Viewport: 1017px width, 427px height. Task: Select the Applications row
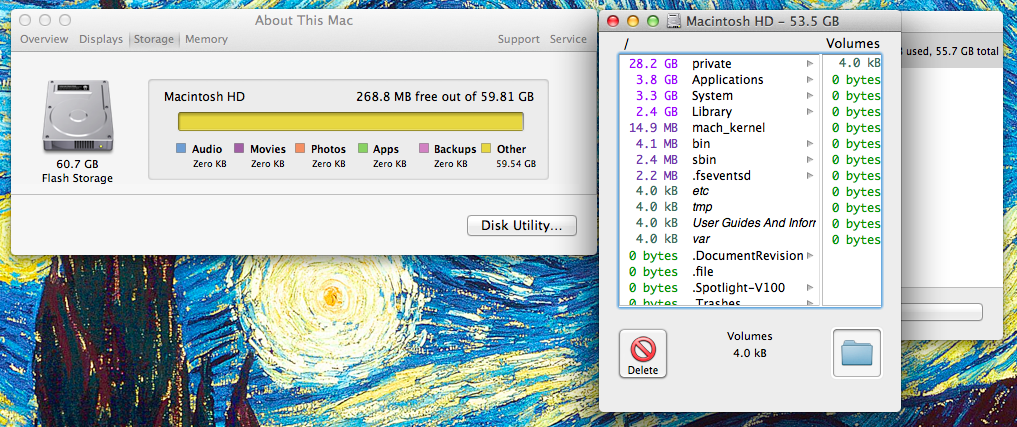click(719, 79)
